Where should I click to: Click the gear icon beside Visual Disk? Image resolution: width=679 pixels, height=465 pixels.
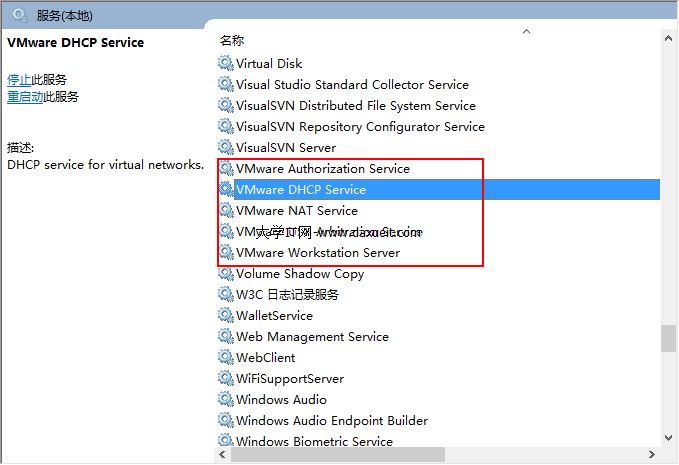pyautogui.click(x=225, y=63)
